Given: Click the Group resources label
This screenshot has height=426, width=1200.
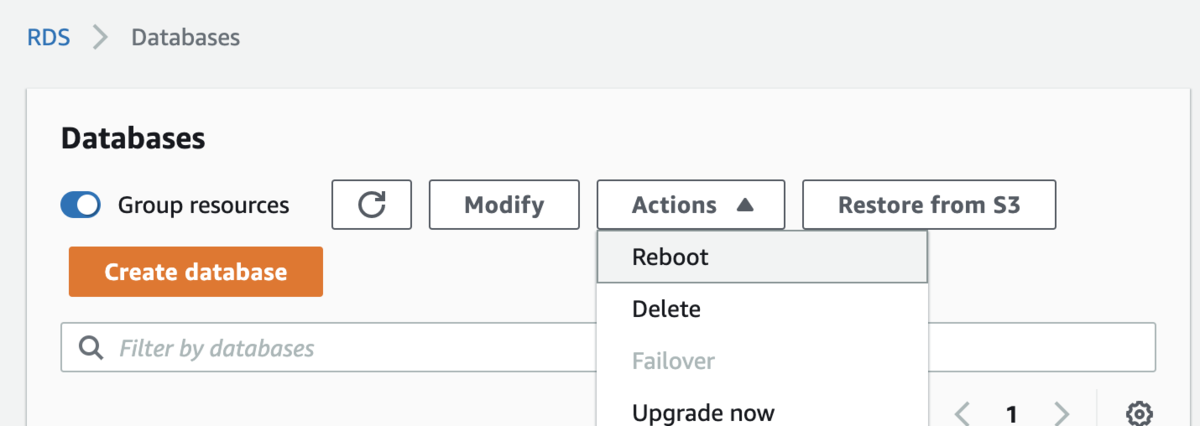Looking at the screenshot, I should [x=203, y=205].
